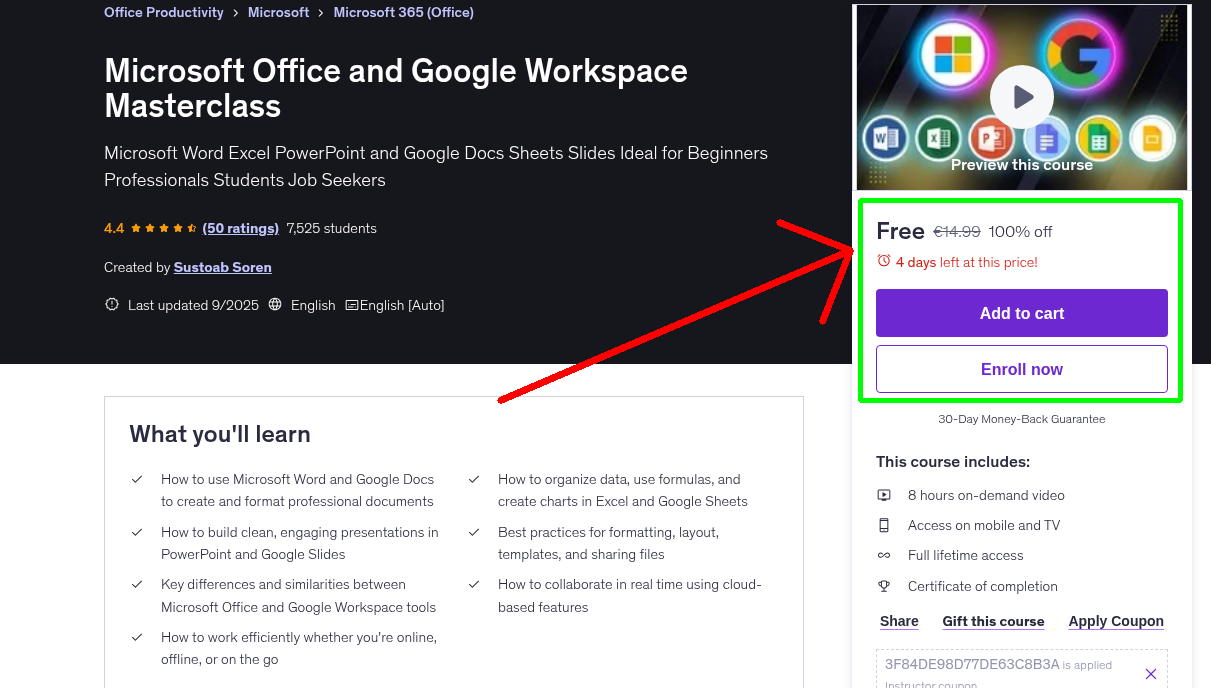This screenshot has width=1211, height=688.
Task: Click the globe icon next to English
Action: coord(274,305)
